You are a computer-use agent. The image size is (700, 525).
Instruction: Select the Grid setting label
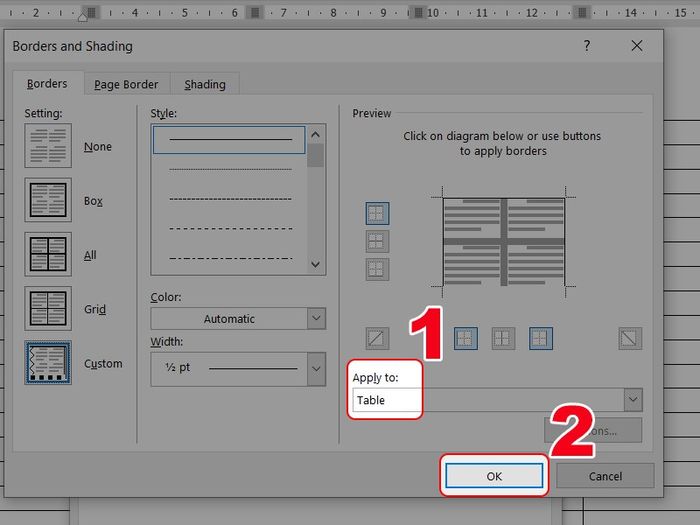95,309
